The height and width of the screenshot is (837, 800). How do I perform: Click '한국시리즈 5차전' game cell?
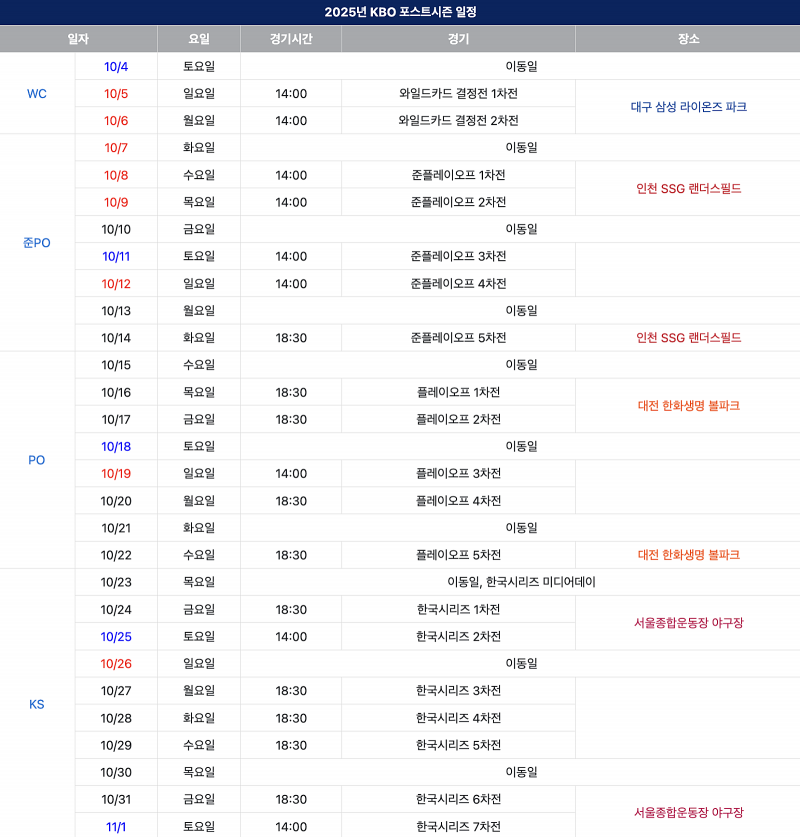[x=458, y=745]
